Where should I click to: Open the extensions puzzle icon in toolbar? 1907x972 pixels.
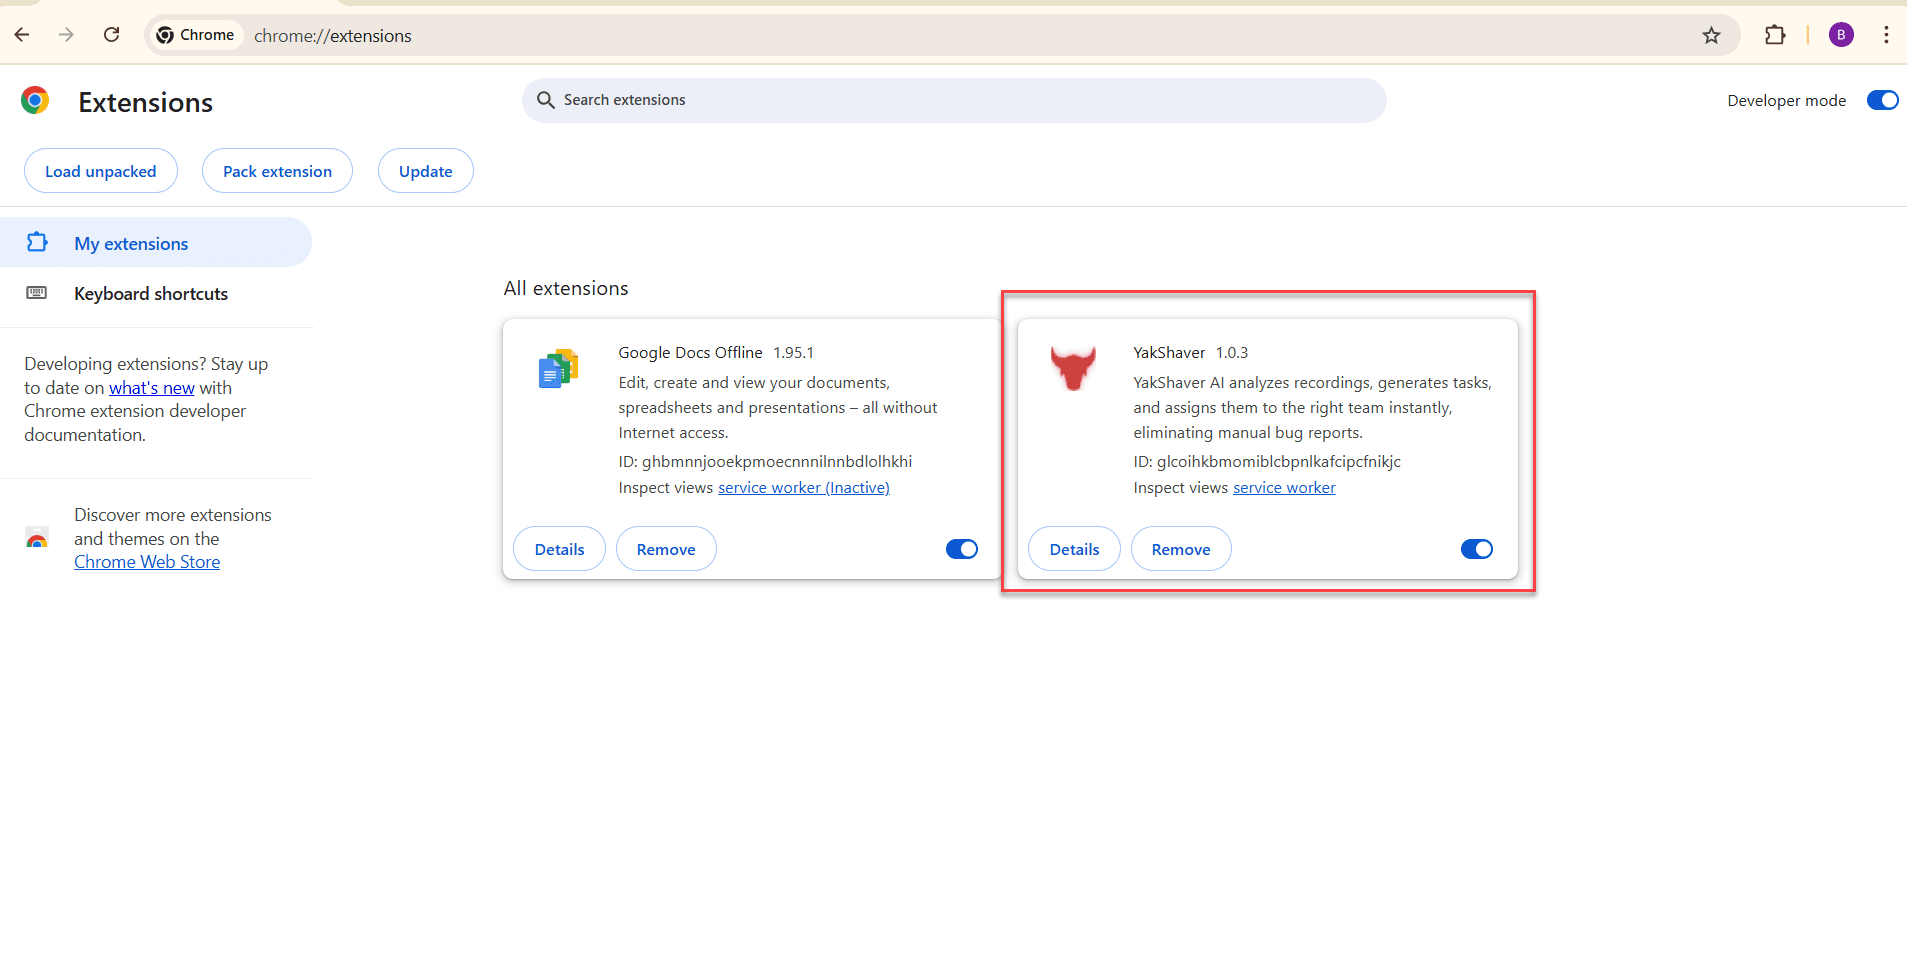[x=1774, y=35]
